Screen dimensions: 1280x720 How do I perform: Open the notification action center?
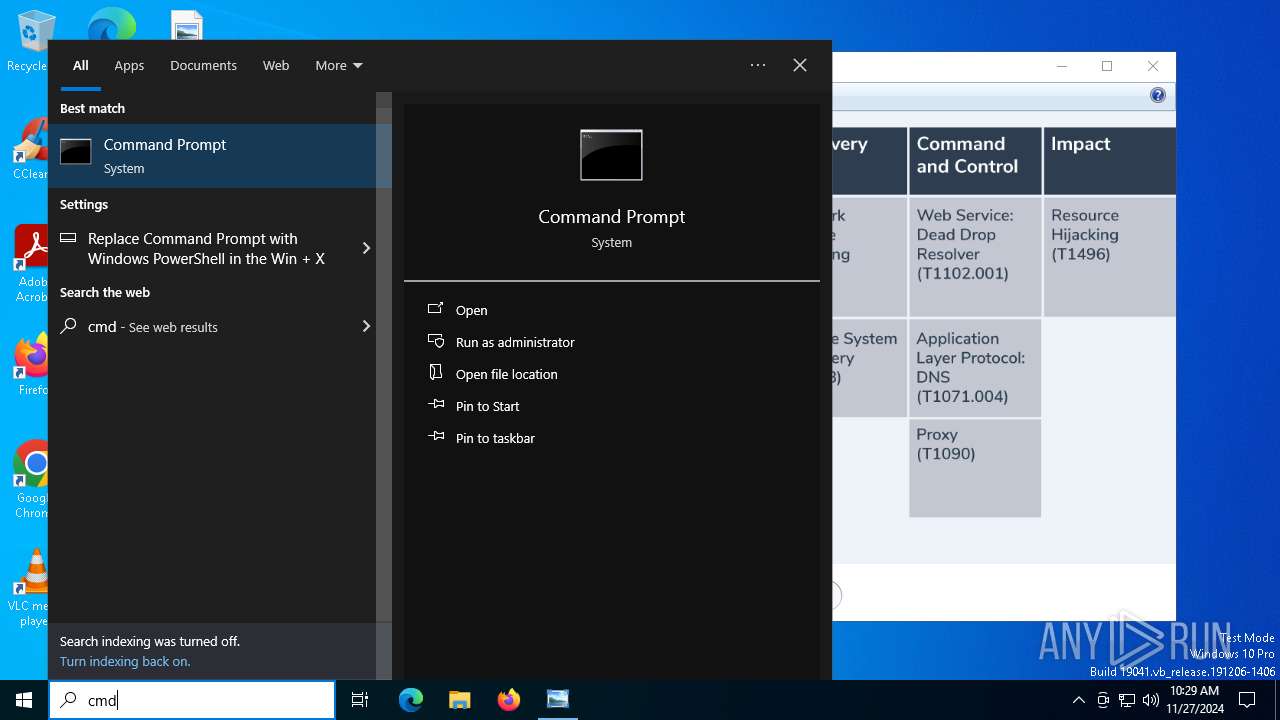tap(1247, 700)
